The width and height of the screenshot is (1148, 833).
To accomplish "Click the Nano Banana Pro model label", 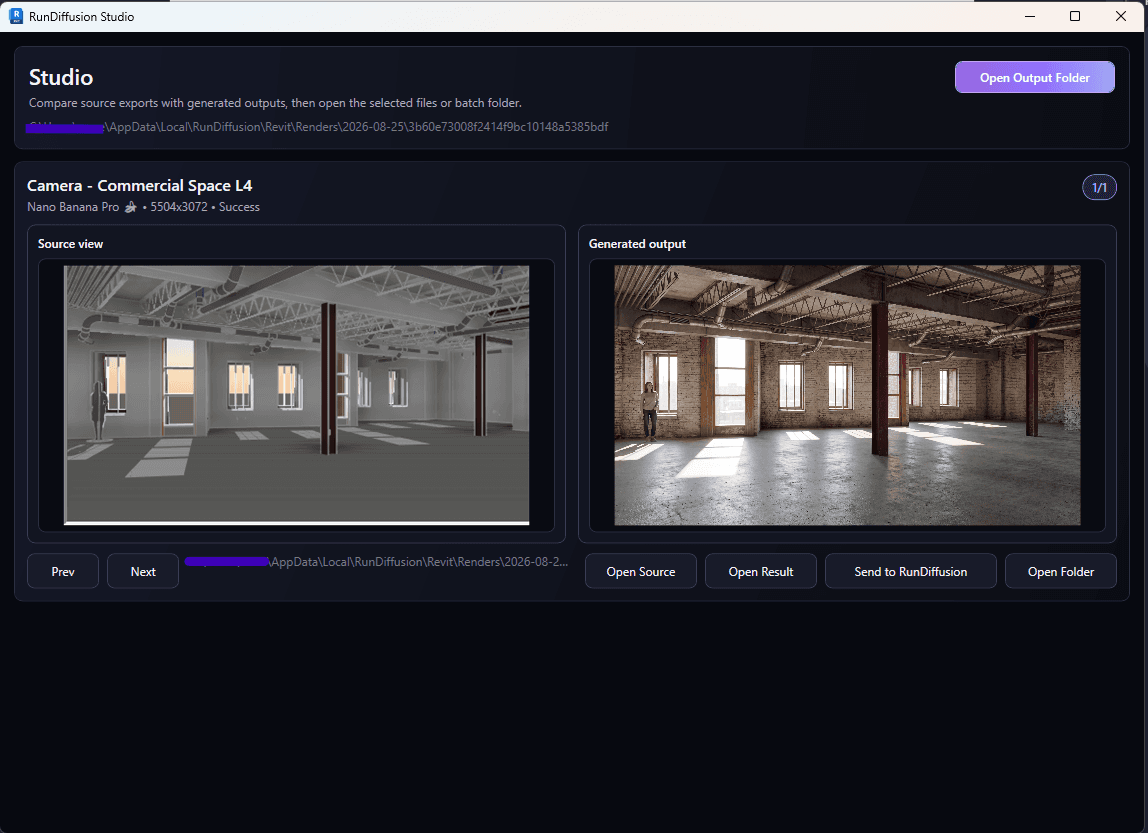I will click(x=73, y=207).
